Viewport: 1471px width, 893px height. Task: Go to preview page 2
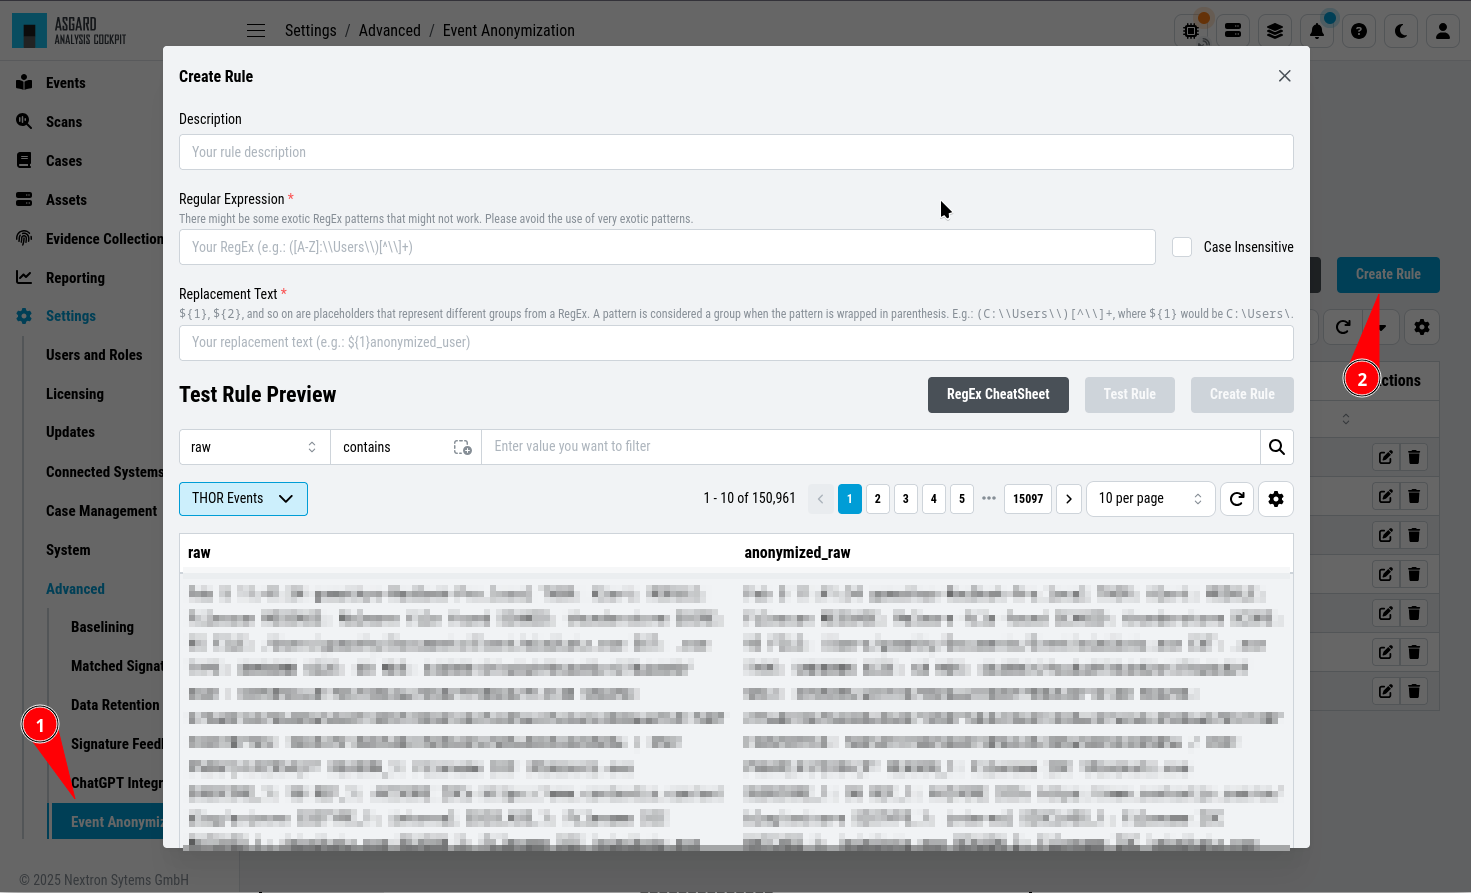coord(878,499)
